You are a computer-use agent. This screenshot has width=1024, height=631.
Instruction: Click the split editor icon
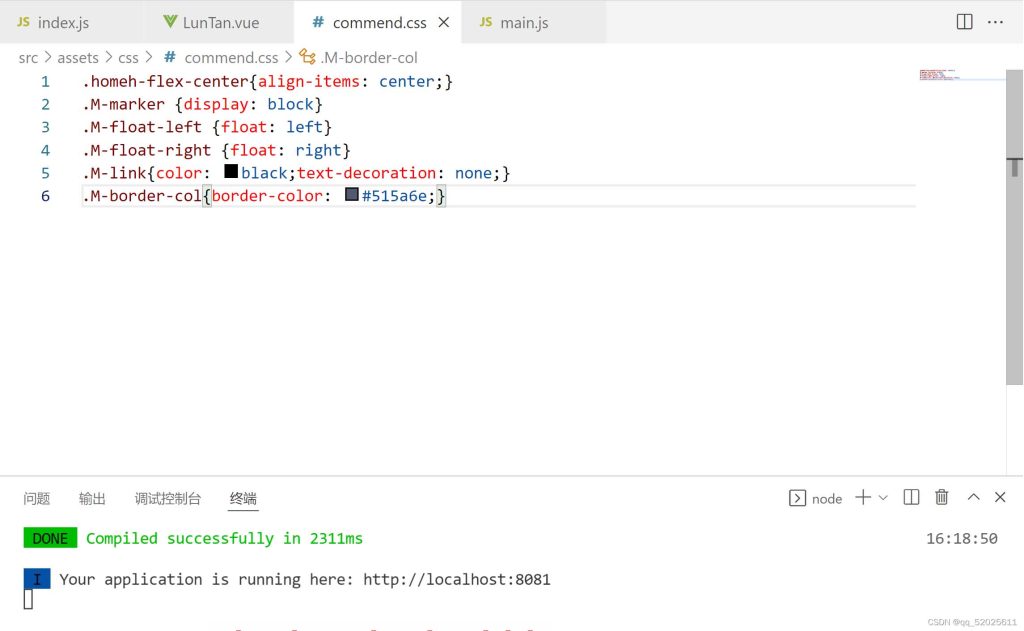tap(964, 22)
